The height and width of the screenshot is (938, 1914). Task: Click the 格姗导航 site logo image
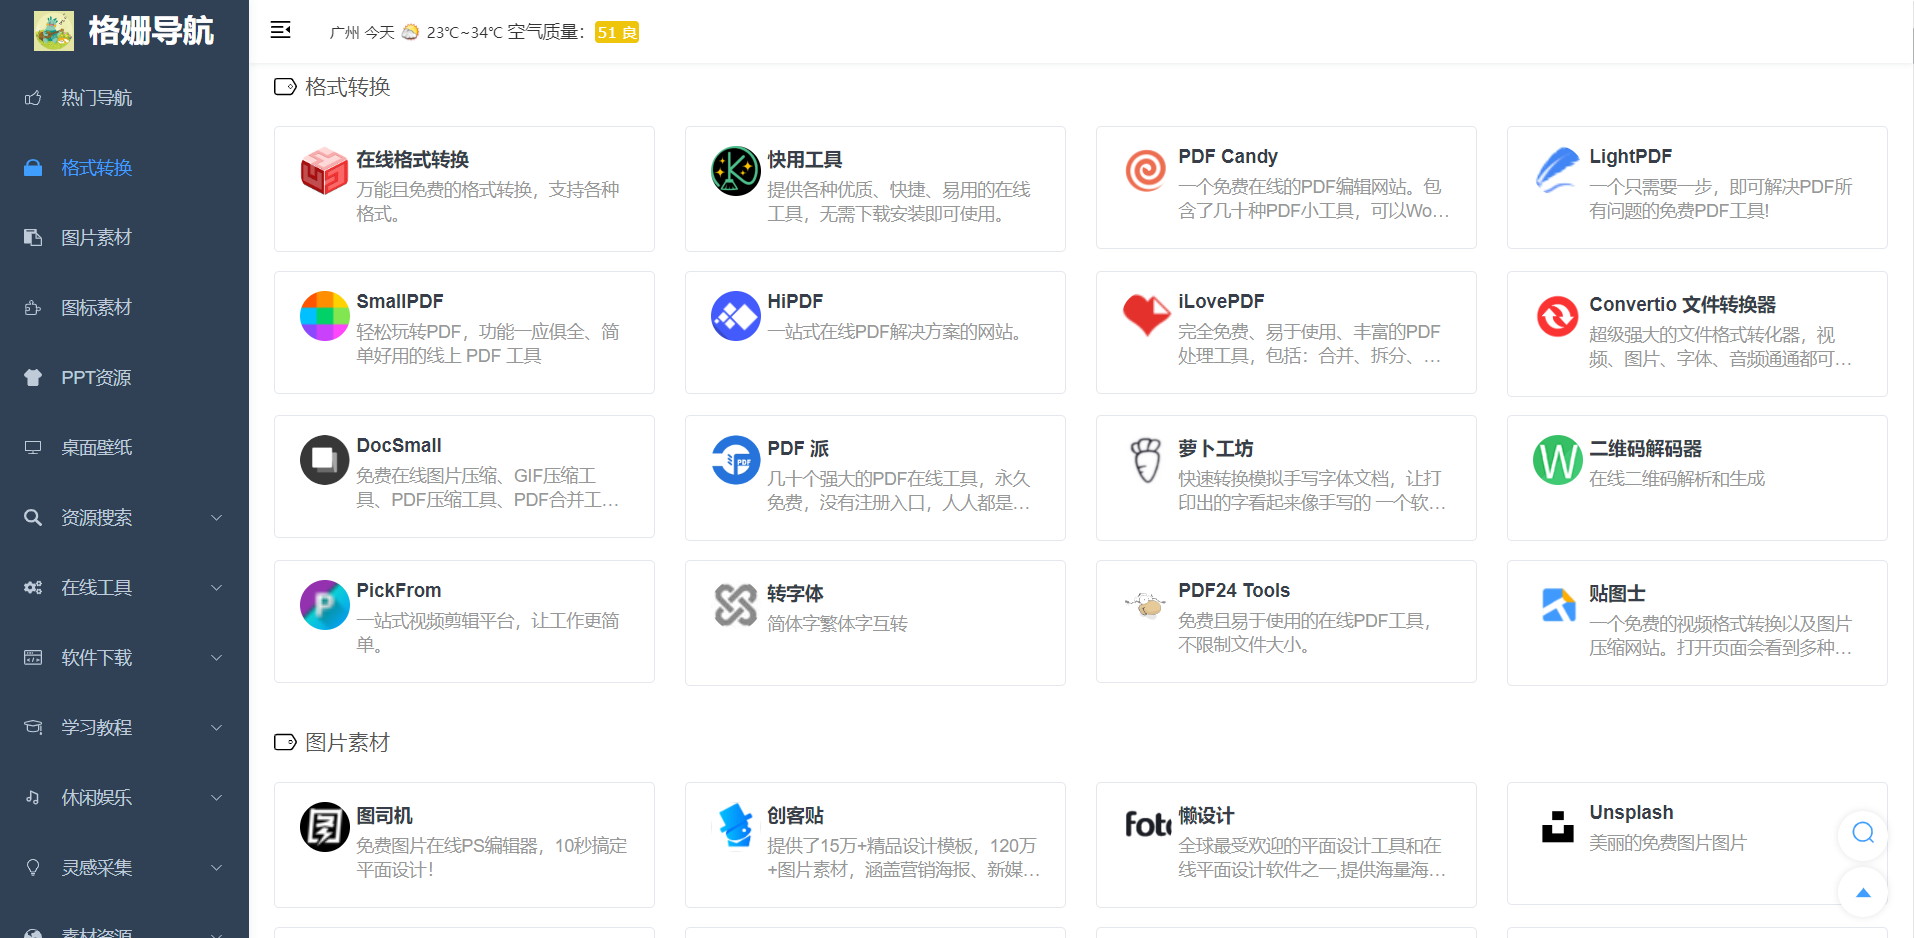coord(54,31)
